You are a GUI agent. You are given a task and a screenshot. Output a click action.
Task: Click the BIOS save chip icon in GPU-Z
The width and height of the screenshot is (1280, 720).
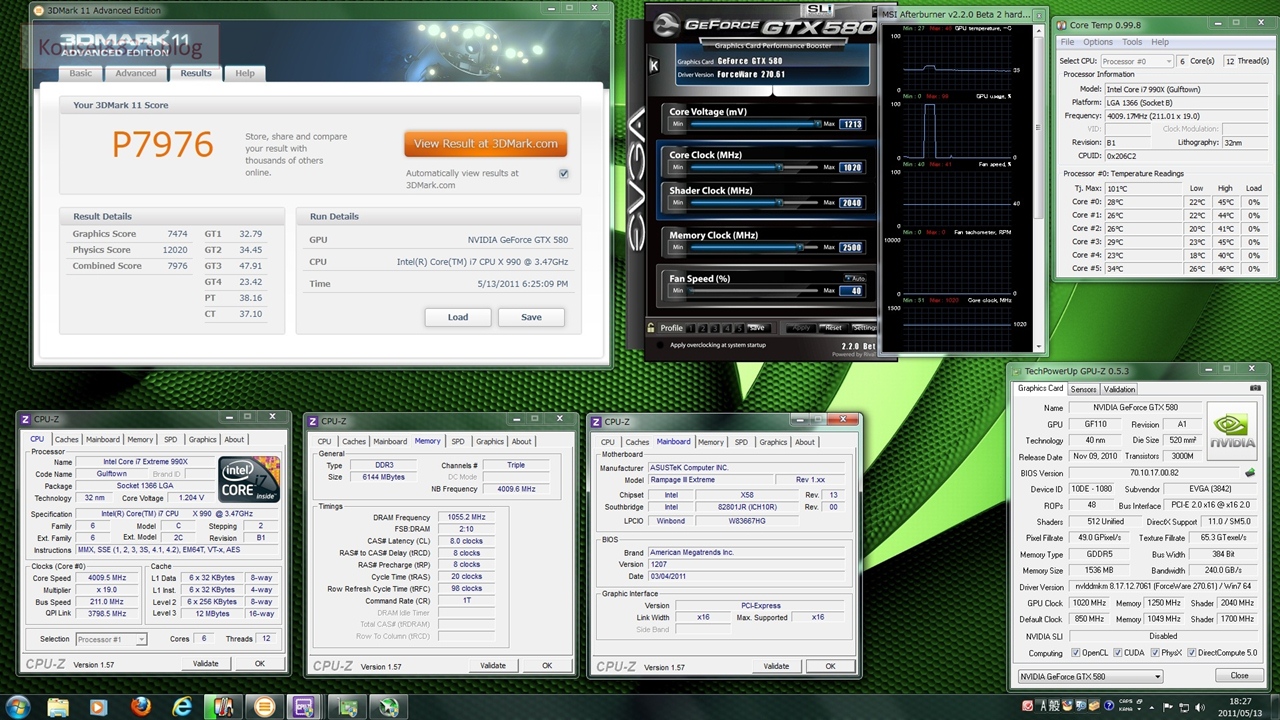[1249, 473]
